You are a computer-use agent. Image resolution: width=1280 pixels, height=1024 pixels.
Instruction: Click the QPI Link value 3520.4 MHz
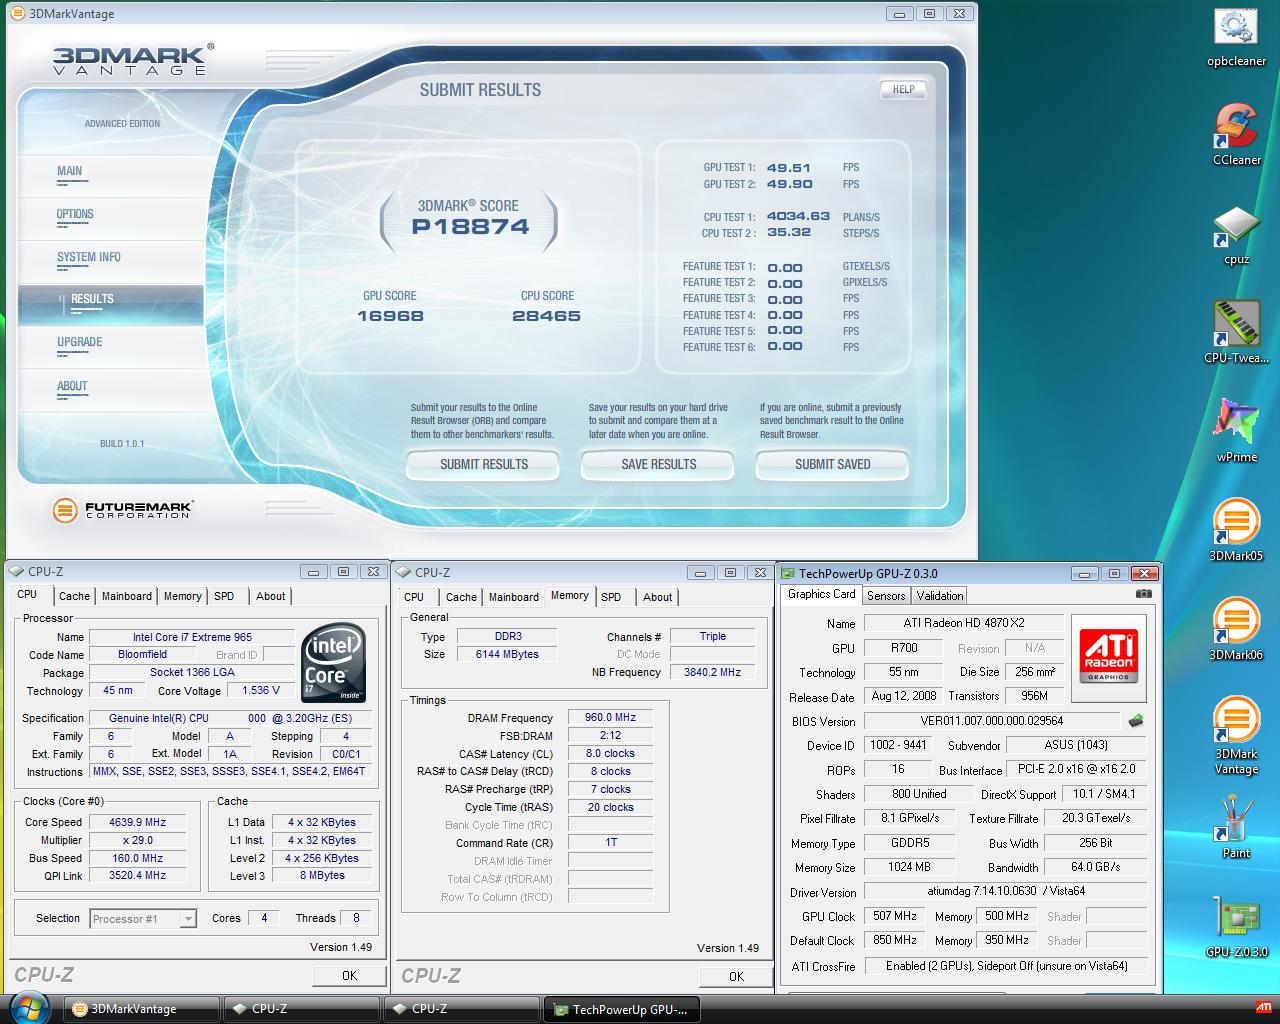tap(137, 875)
